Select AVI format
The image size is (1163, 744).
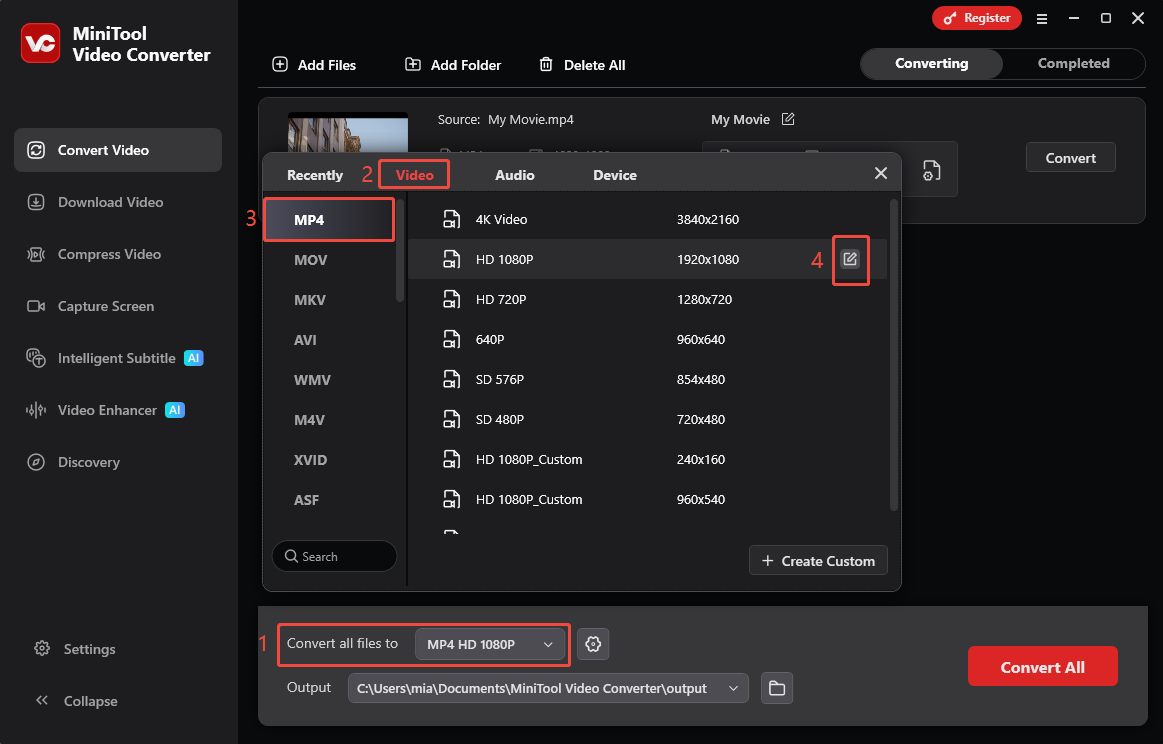point(329,340)
